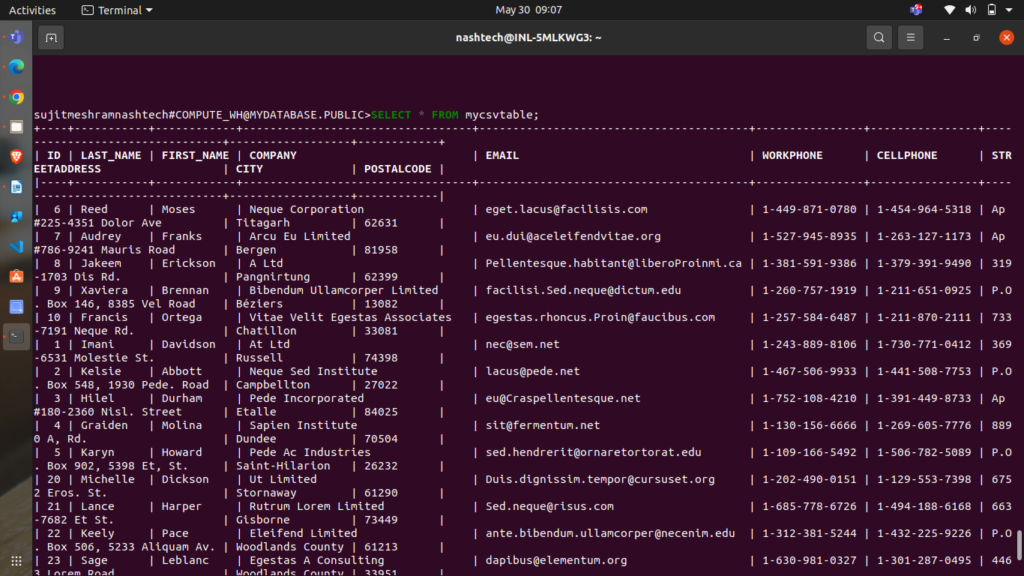
Task: Open the Activities overview
Action: click(x=32, y=10)
